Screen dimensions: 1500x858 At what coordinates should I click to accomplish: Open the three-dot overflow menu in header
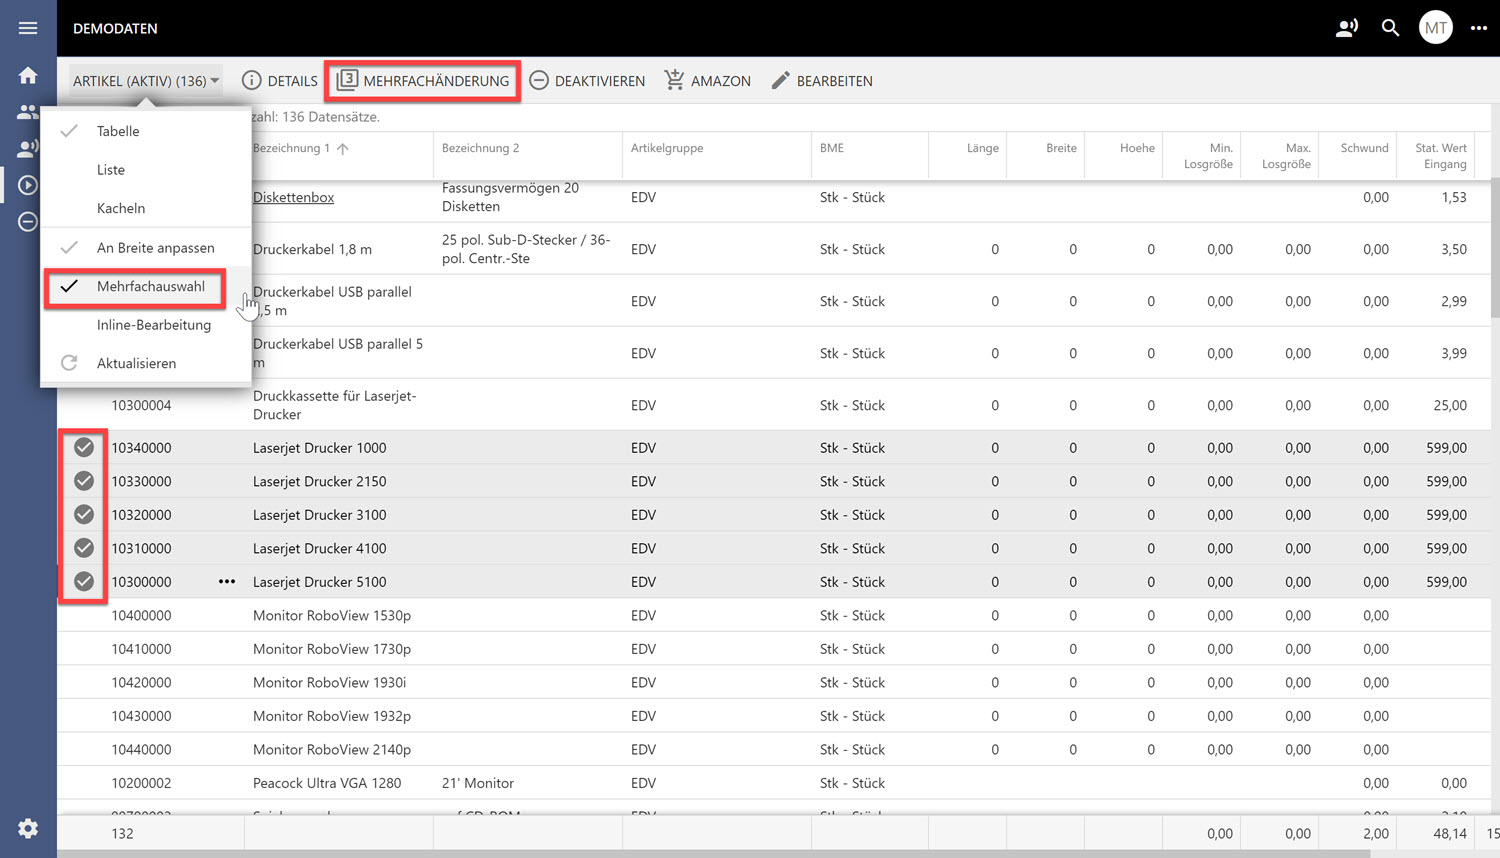[1479, 28]
